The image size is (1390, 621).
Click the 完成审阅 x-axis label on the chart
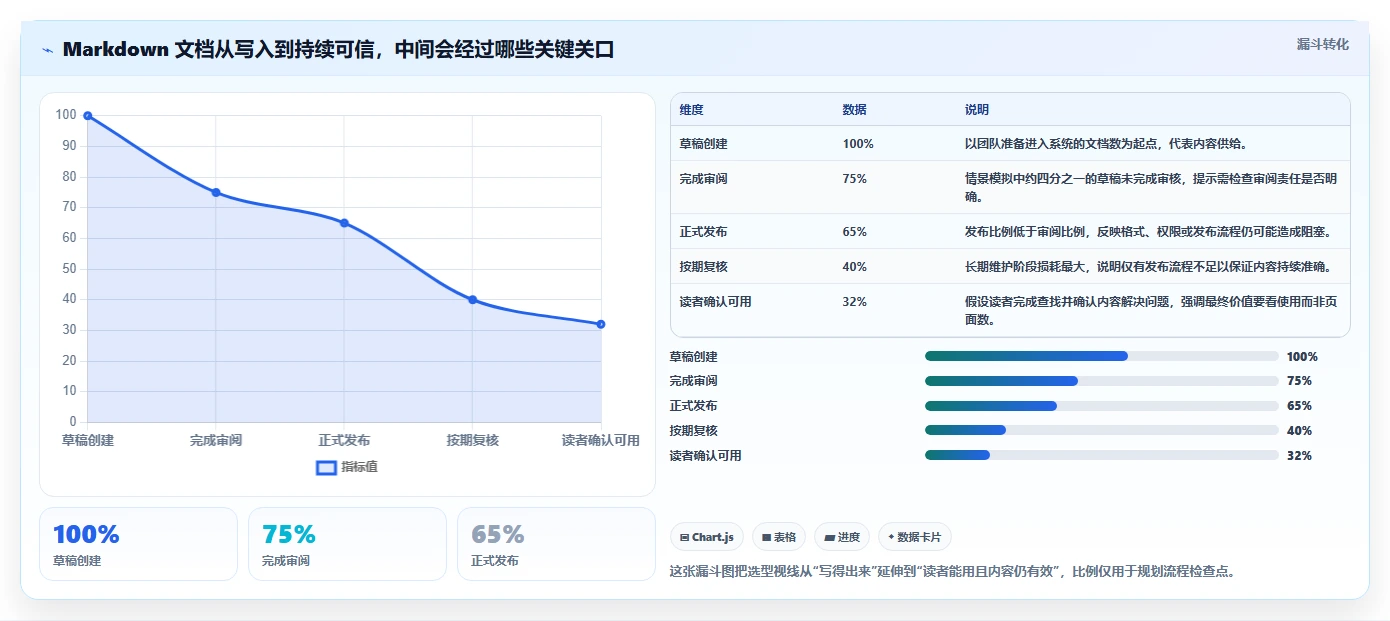[x=216, y=441]
